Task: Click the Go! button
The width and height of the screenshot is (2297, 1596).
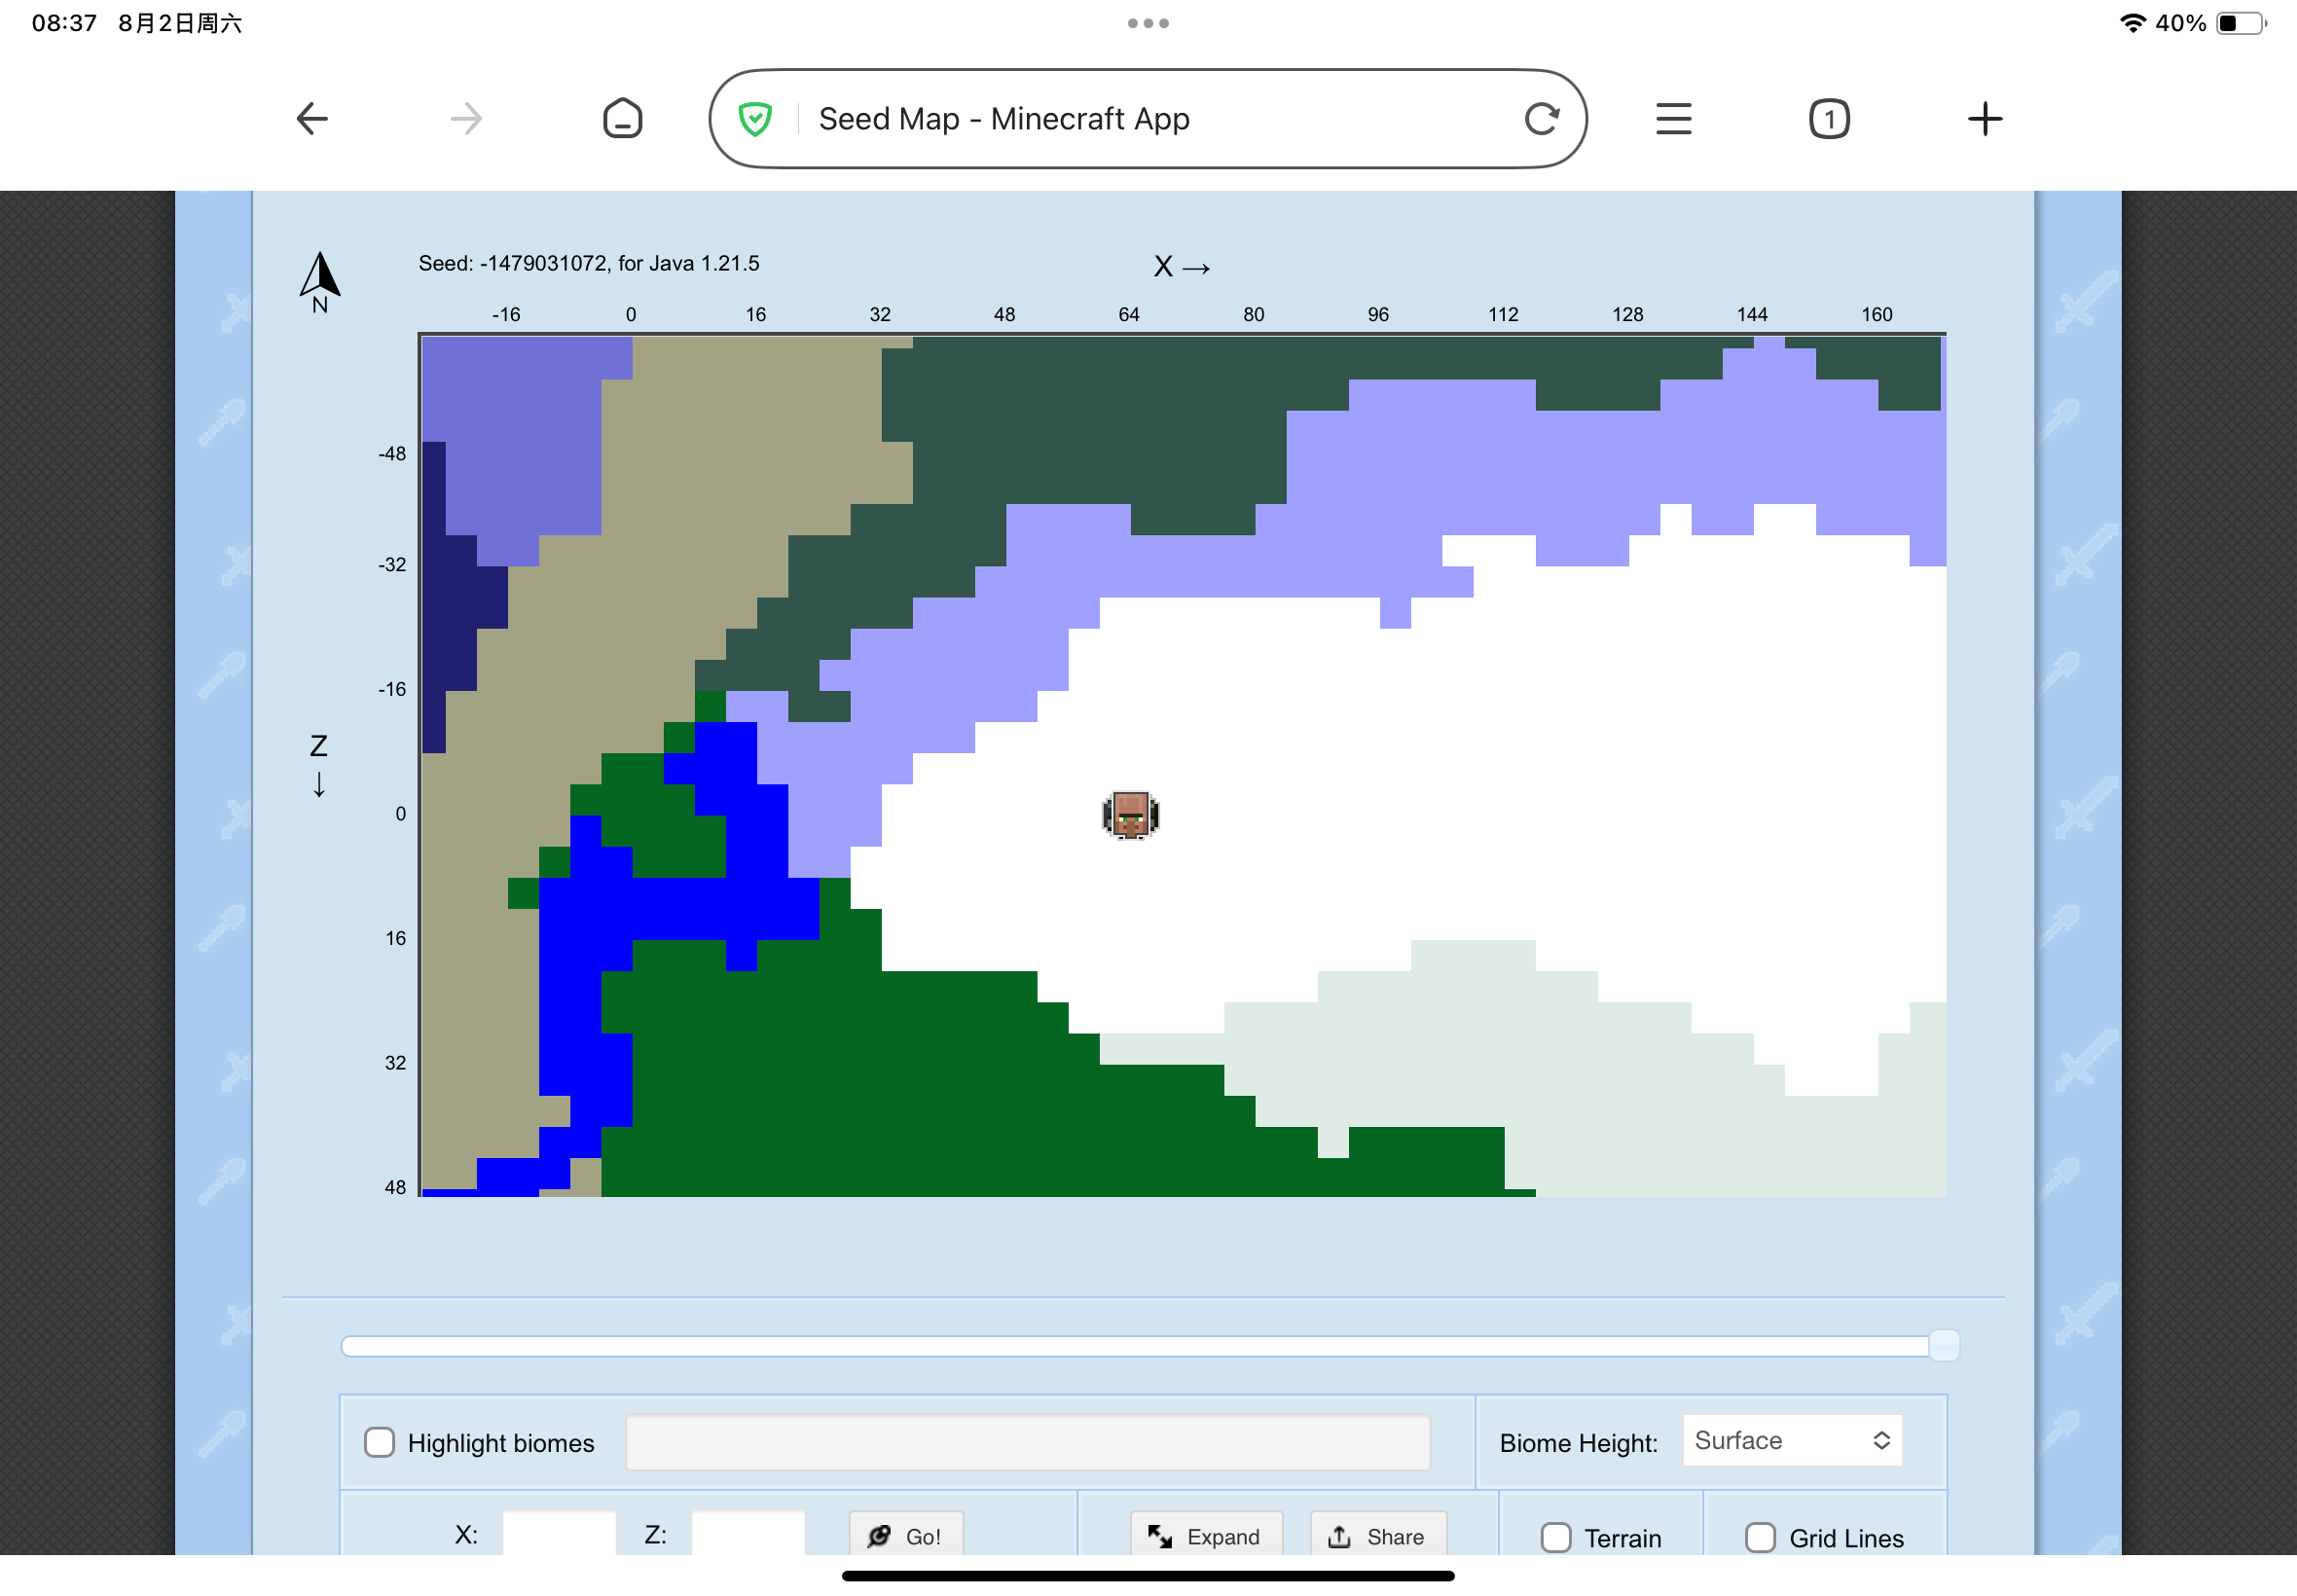Action: 906,1535
